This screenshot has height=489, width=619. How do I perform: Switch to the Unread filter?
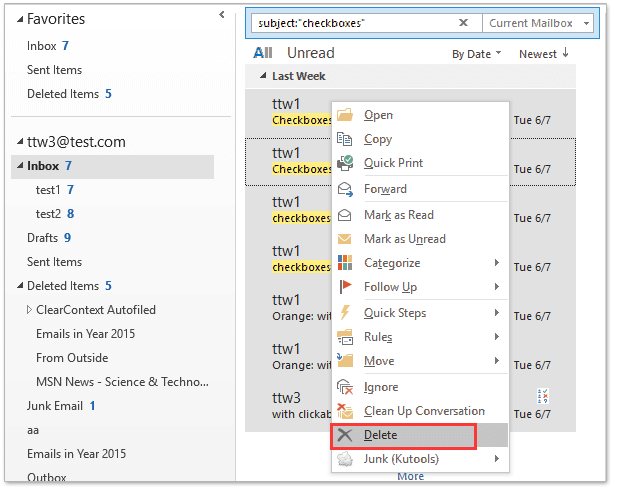pyautogui.click(x=311, y=53)
